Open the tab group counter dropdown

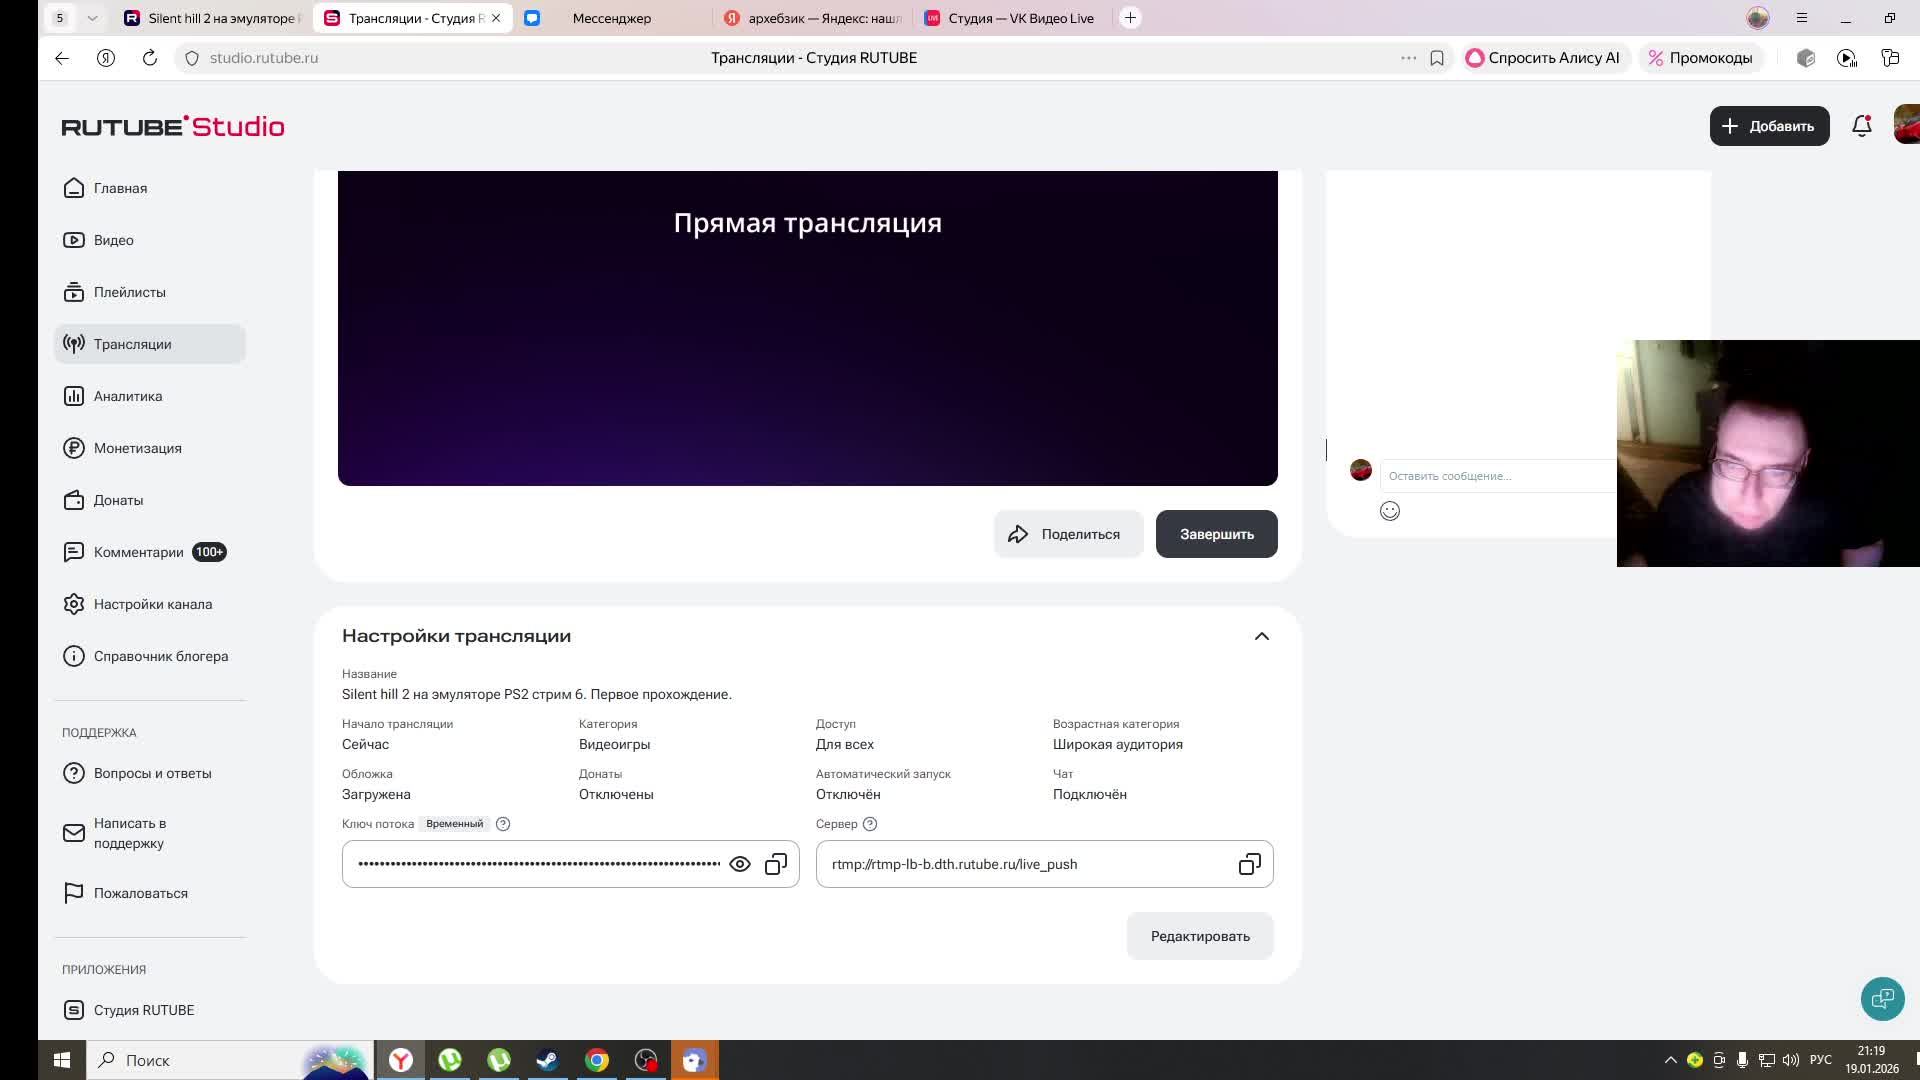[92, 18]
